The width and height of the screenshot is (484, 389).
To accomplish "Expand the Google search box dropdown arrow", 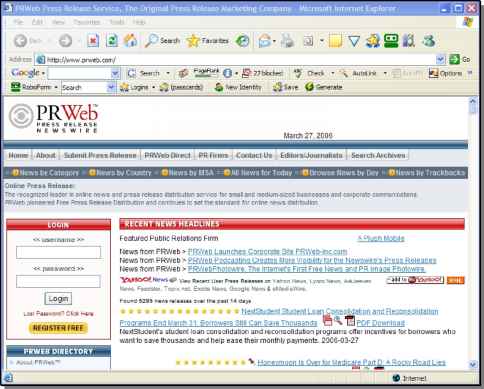I will (115, 73).
